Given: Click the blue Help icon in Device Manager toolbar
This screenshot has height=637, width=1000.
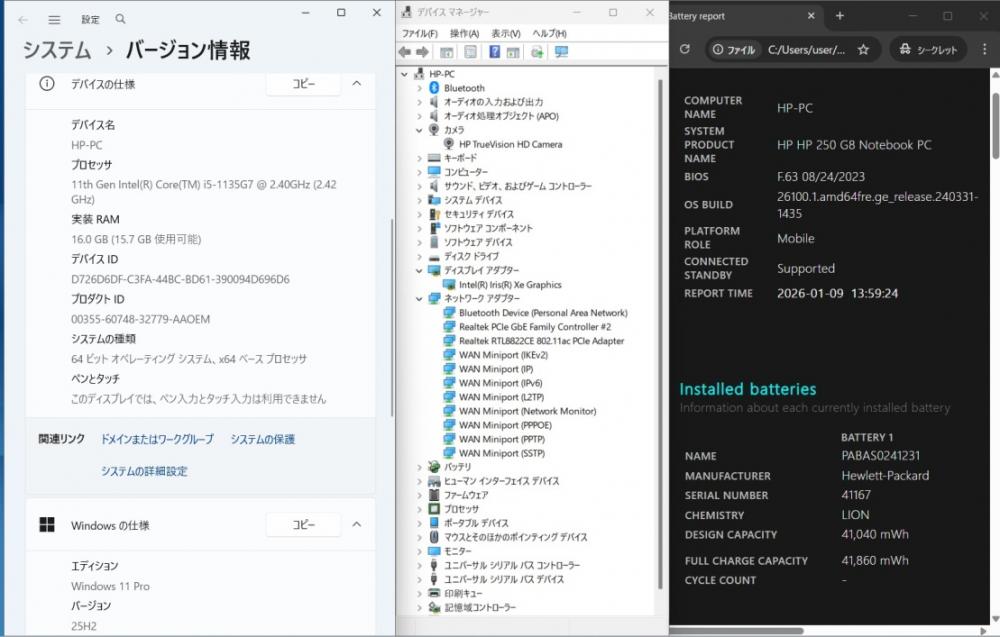Looking at the screenshot, I should click(x=494, y=52).
